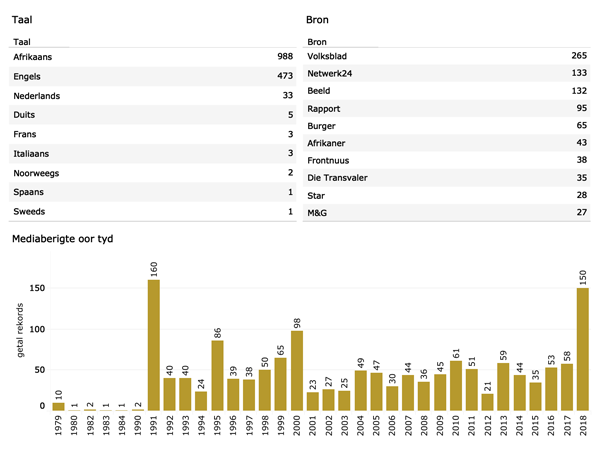Choose the Beeld source row

click(445, 90)
